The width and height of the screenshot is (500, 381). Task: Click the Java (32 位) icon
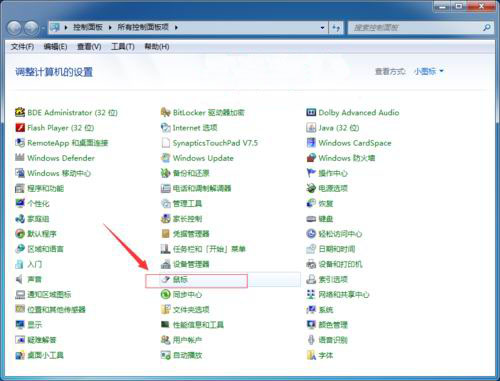coord(311,128)
